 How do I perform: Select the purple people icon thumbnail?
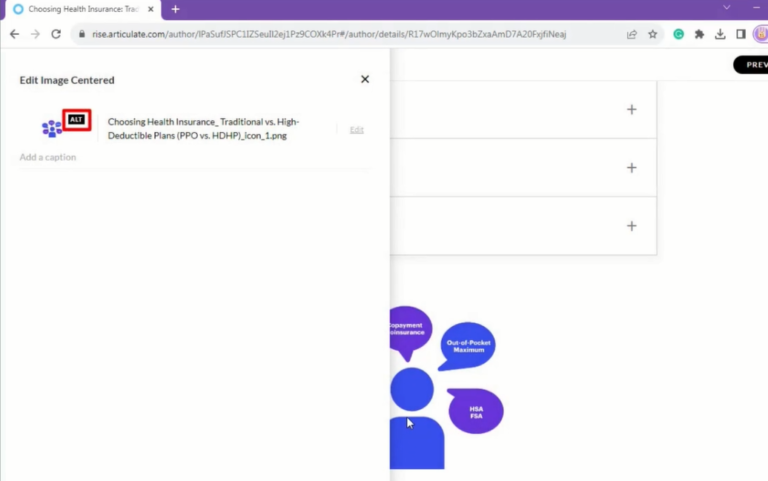click(x=51, y=128)
